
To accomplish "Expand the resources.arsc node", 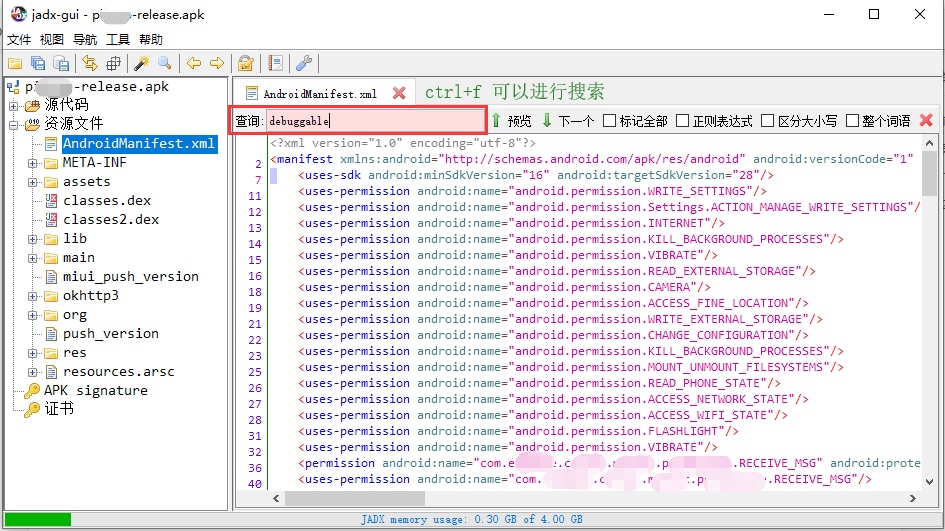I will (x=33, y=372).
